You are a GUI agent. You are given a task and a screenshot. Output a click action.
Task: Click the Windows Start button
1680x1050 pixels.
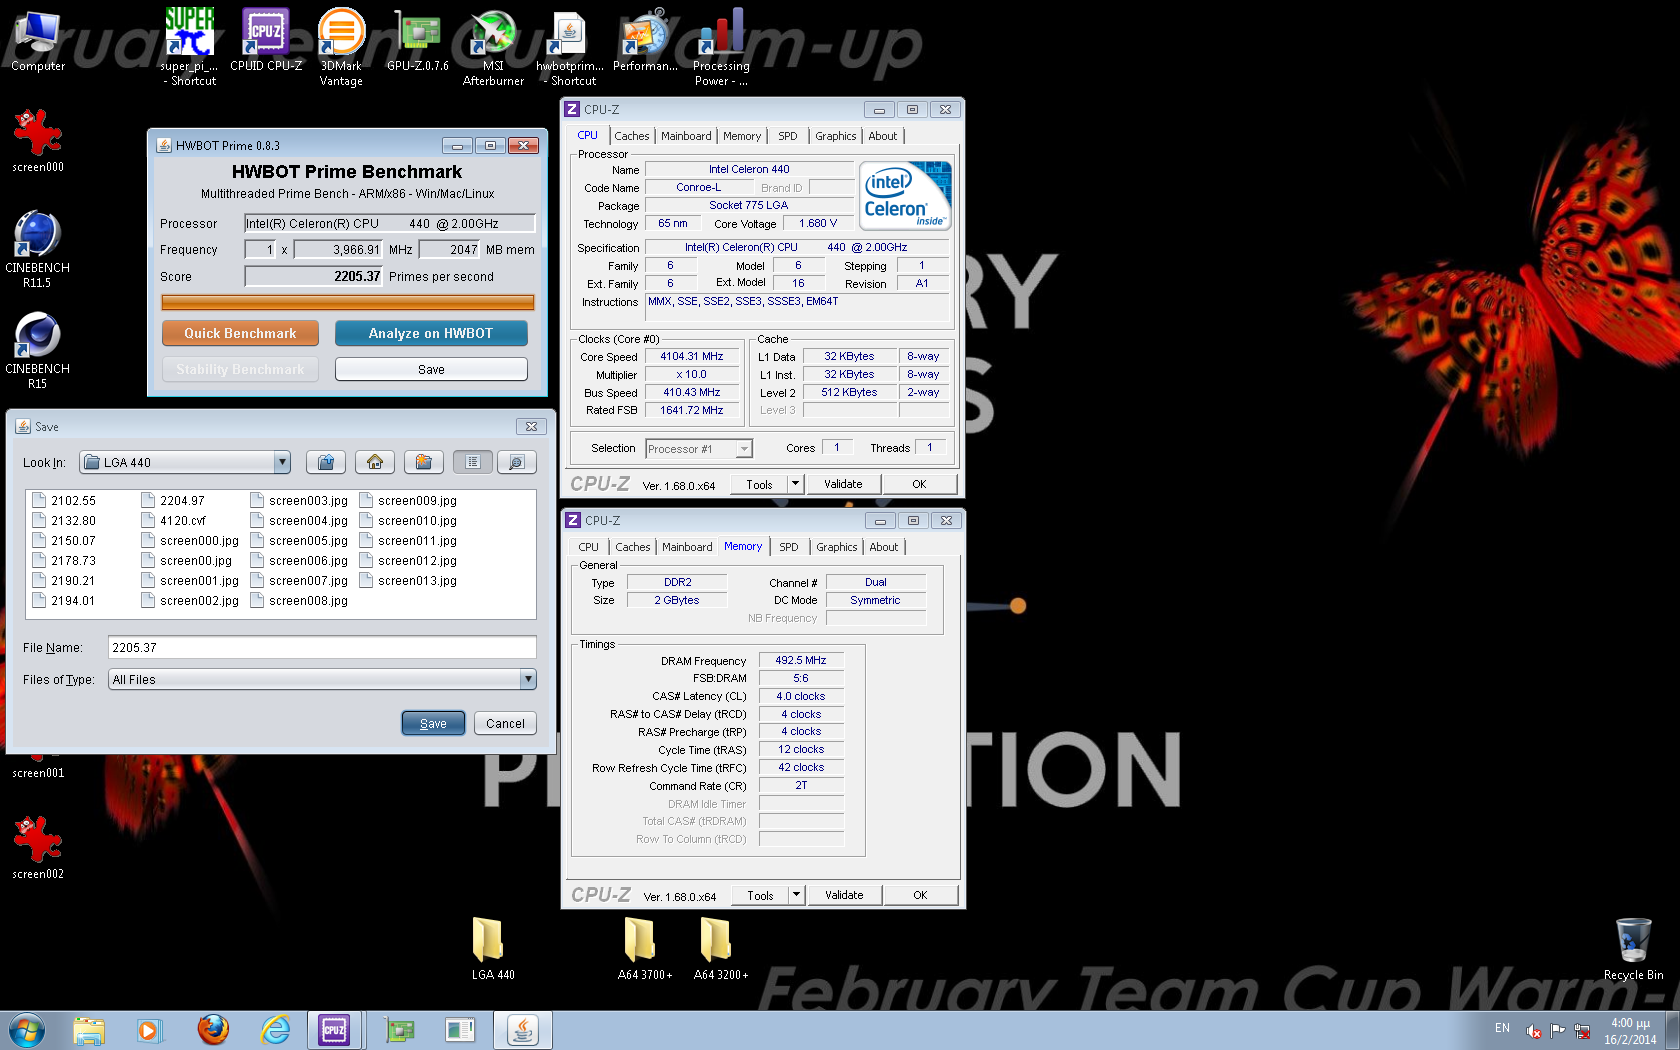click(27, 1029)
